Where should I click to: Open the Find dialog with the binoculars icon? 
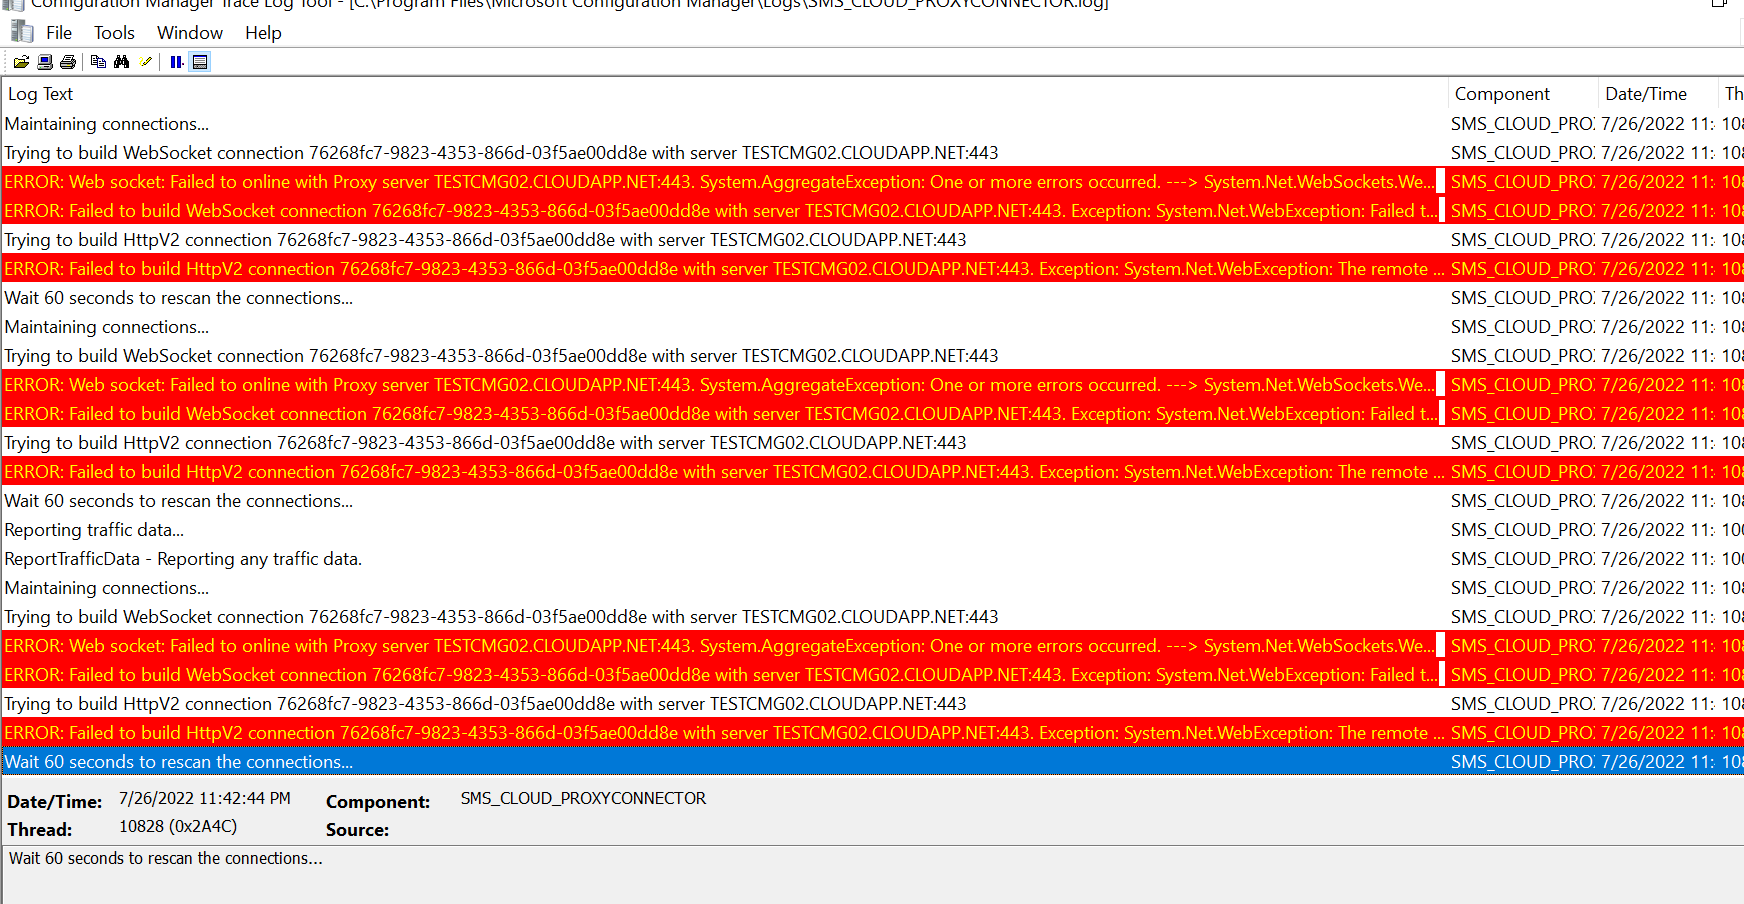coord(121,61)
